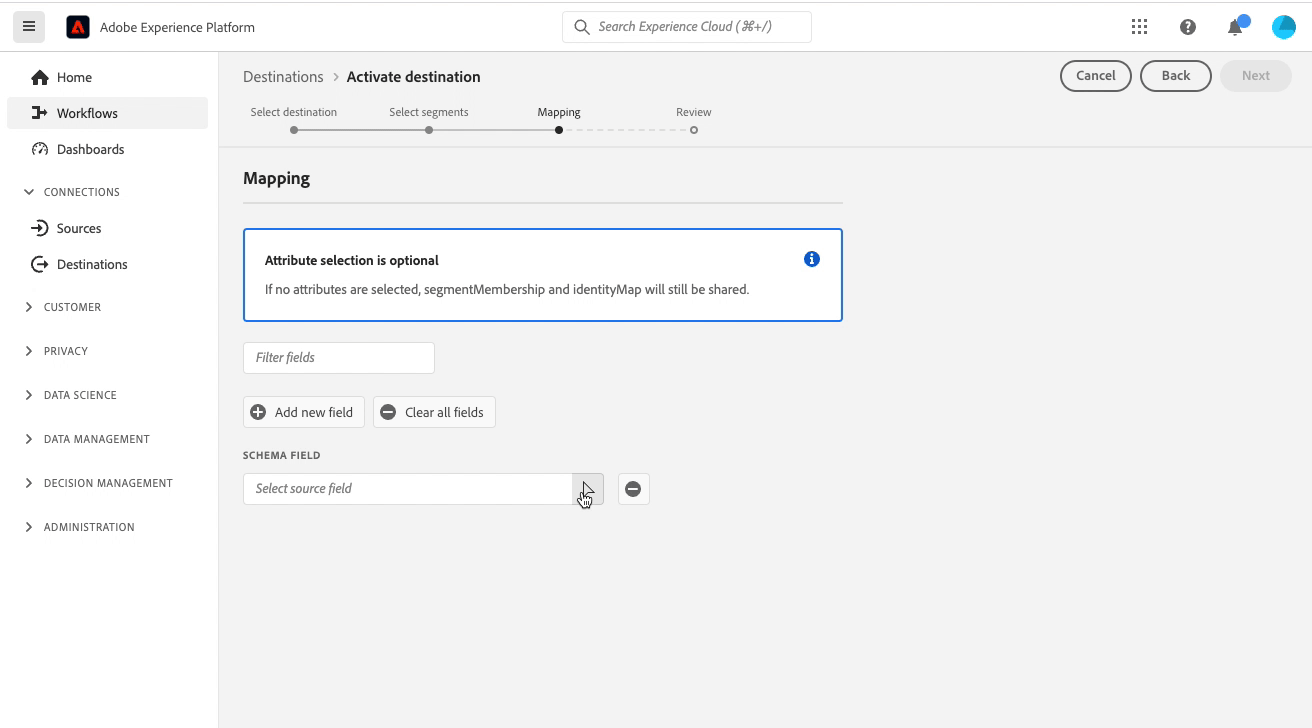Expand the Customer section
This screenshot has height=728, width=1312.
(72, 307)
